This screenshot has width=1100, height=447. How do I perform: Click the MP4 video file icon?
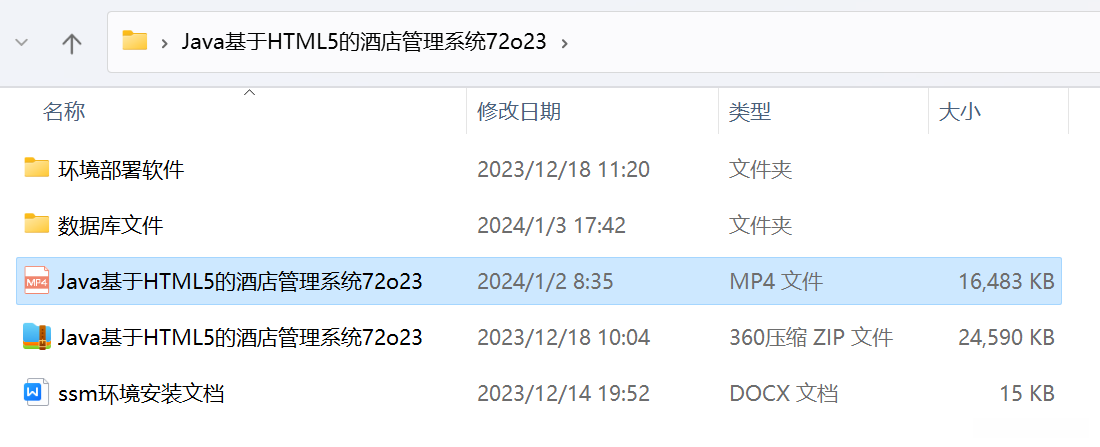(36, 281)
